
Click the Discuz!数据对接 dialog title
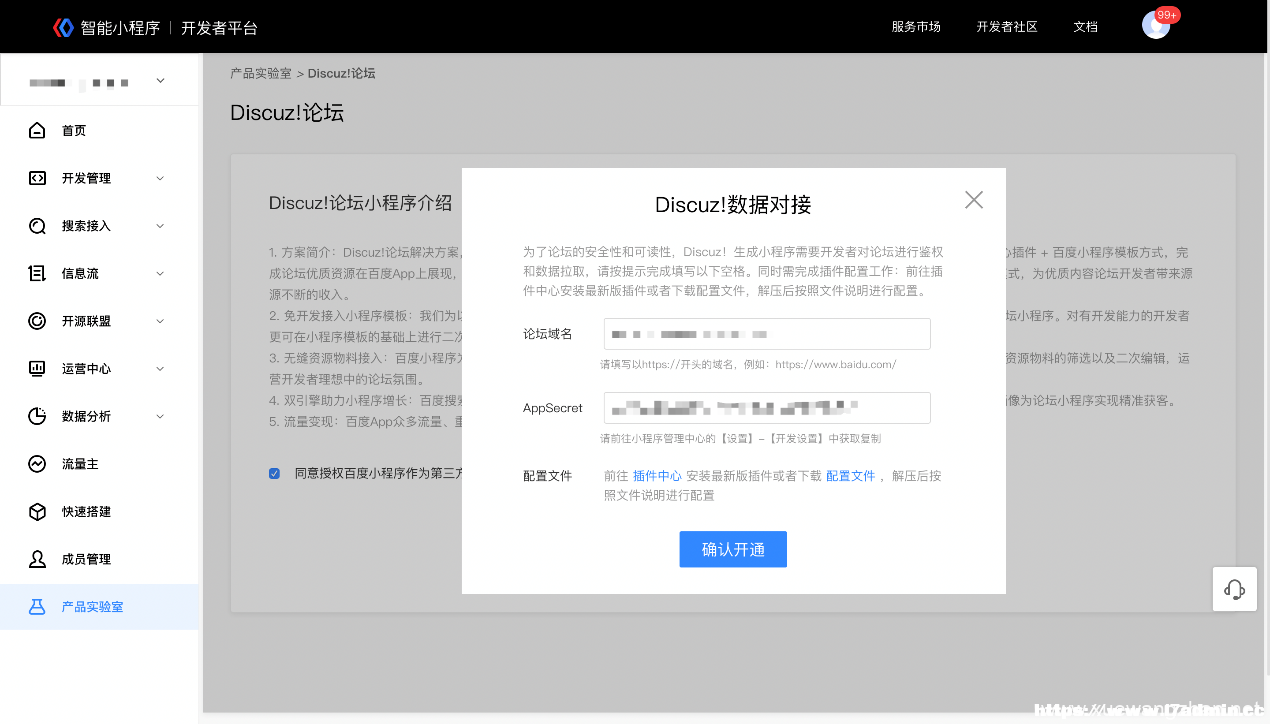[733, 205]
